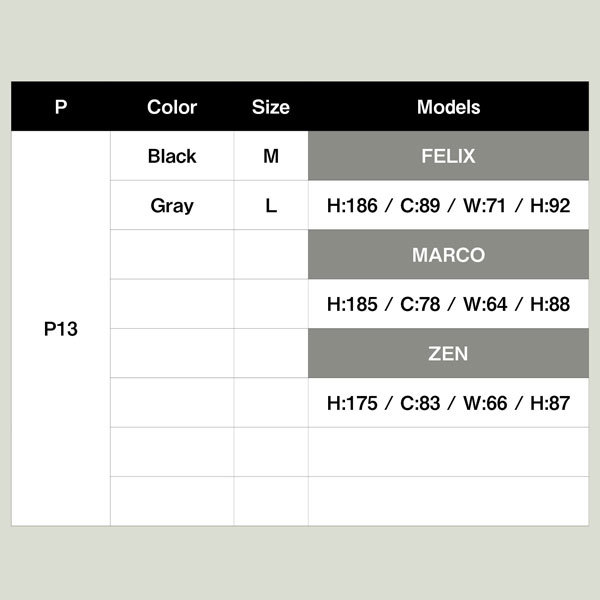The width and height of the screenshot is (600, 600).
Task: Click the empty Size cell beside ZEN
Action: pos(271,353)
